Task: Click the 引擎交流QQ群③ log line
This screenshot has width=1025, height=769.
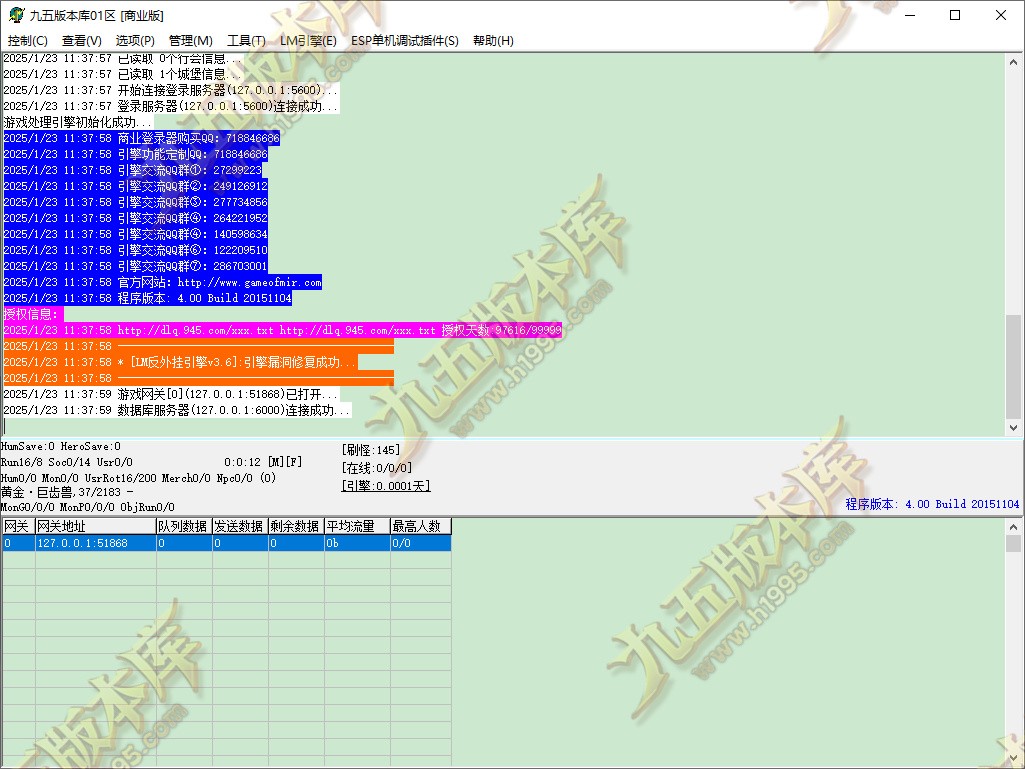Action: (135, 202)
